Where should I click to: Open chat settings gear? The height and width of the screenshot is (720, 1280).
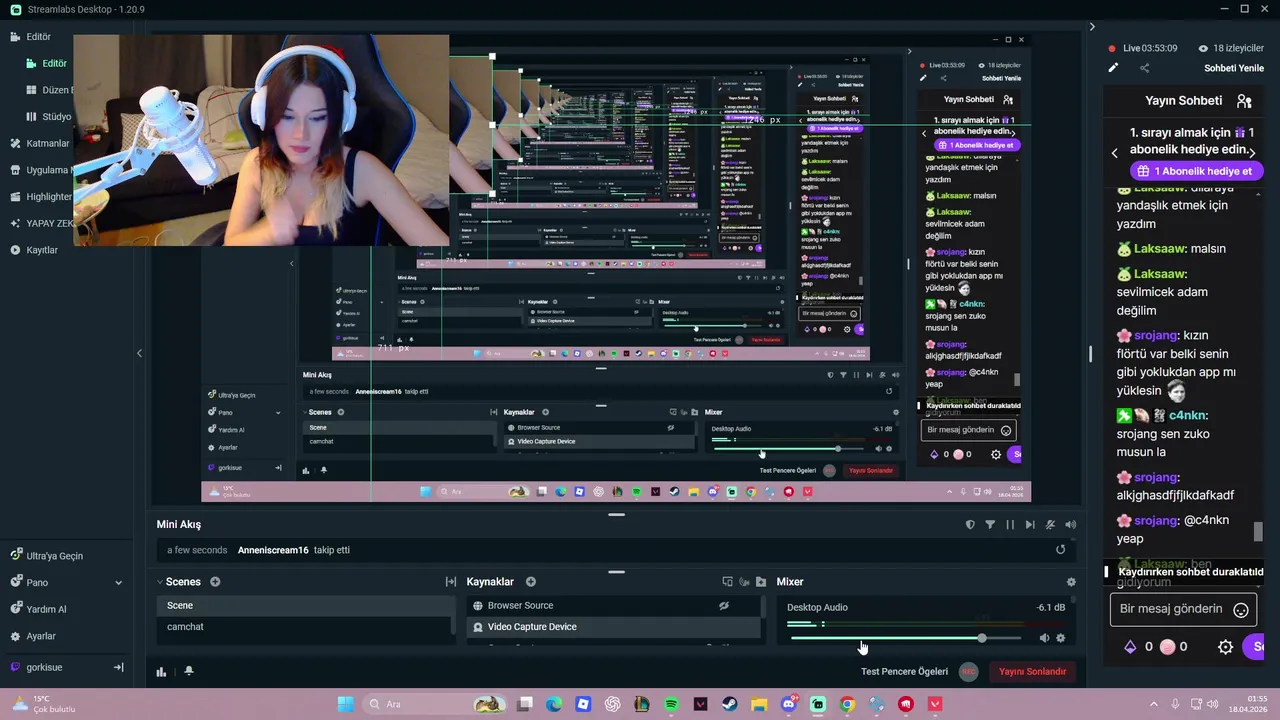[x=1225, y=647]
